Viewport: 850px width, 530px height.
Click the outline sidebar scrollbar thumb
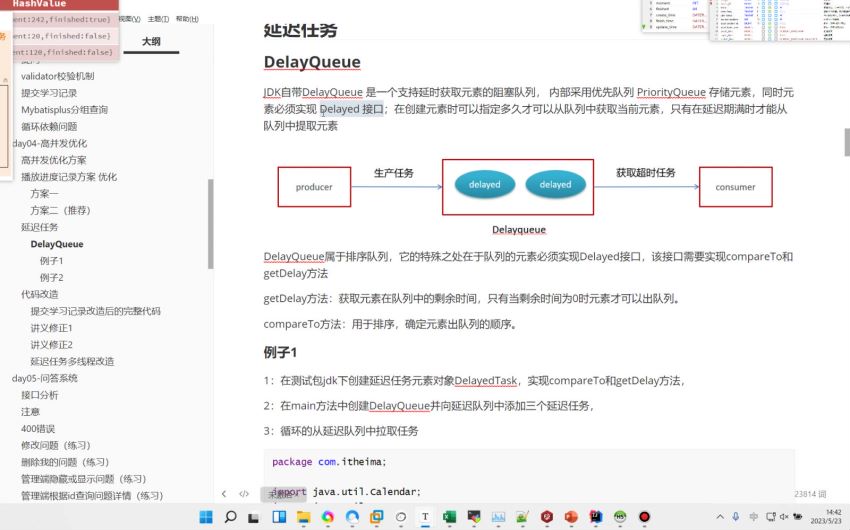tap(210, 224)
